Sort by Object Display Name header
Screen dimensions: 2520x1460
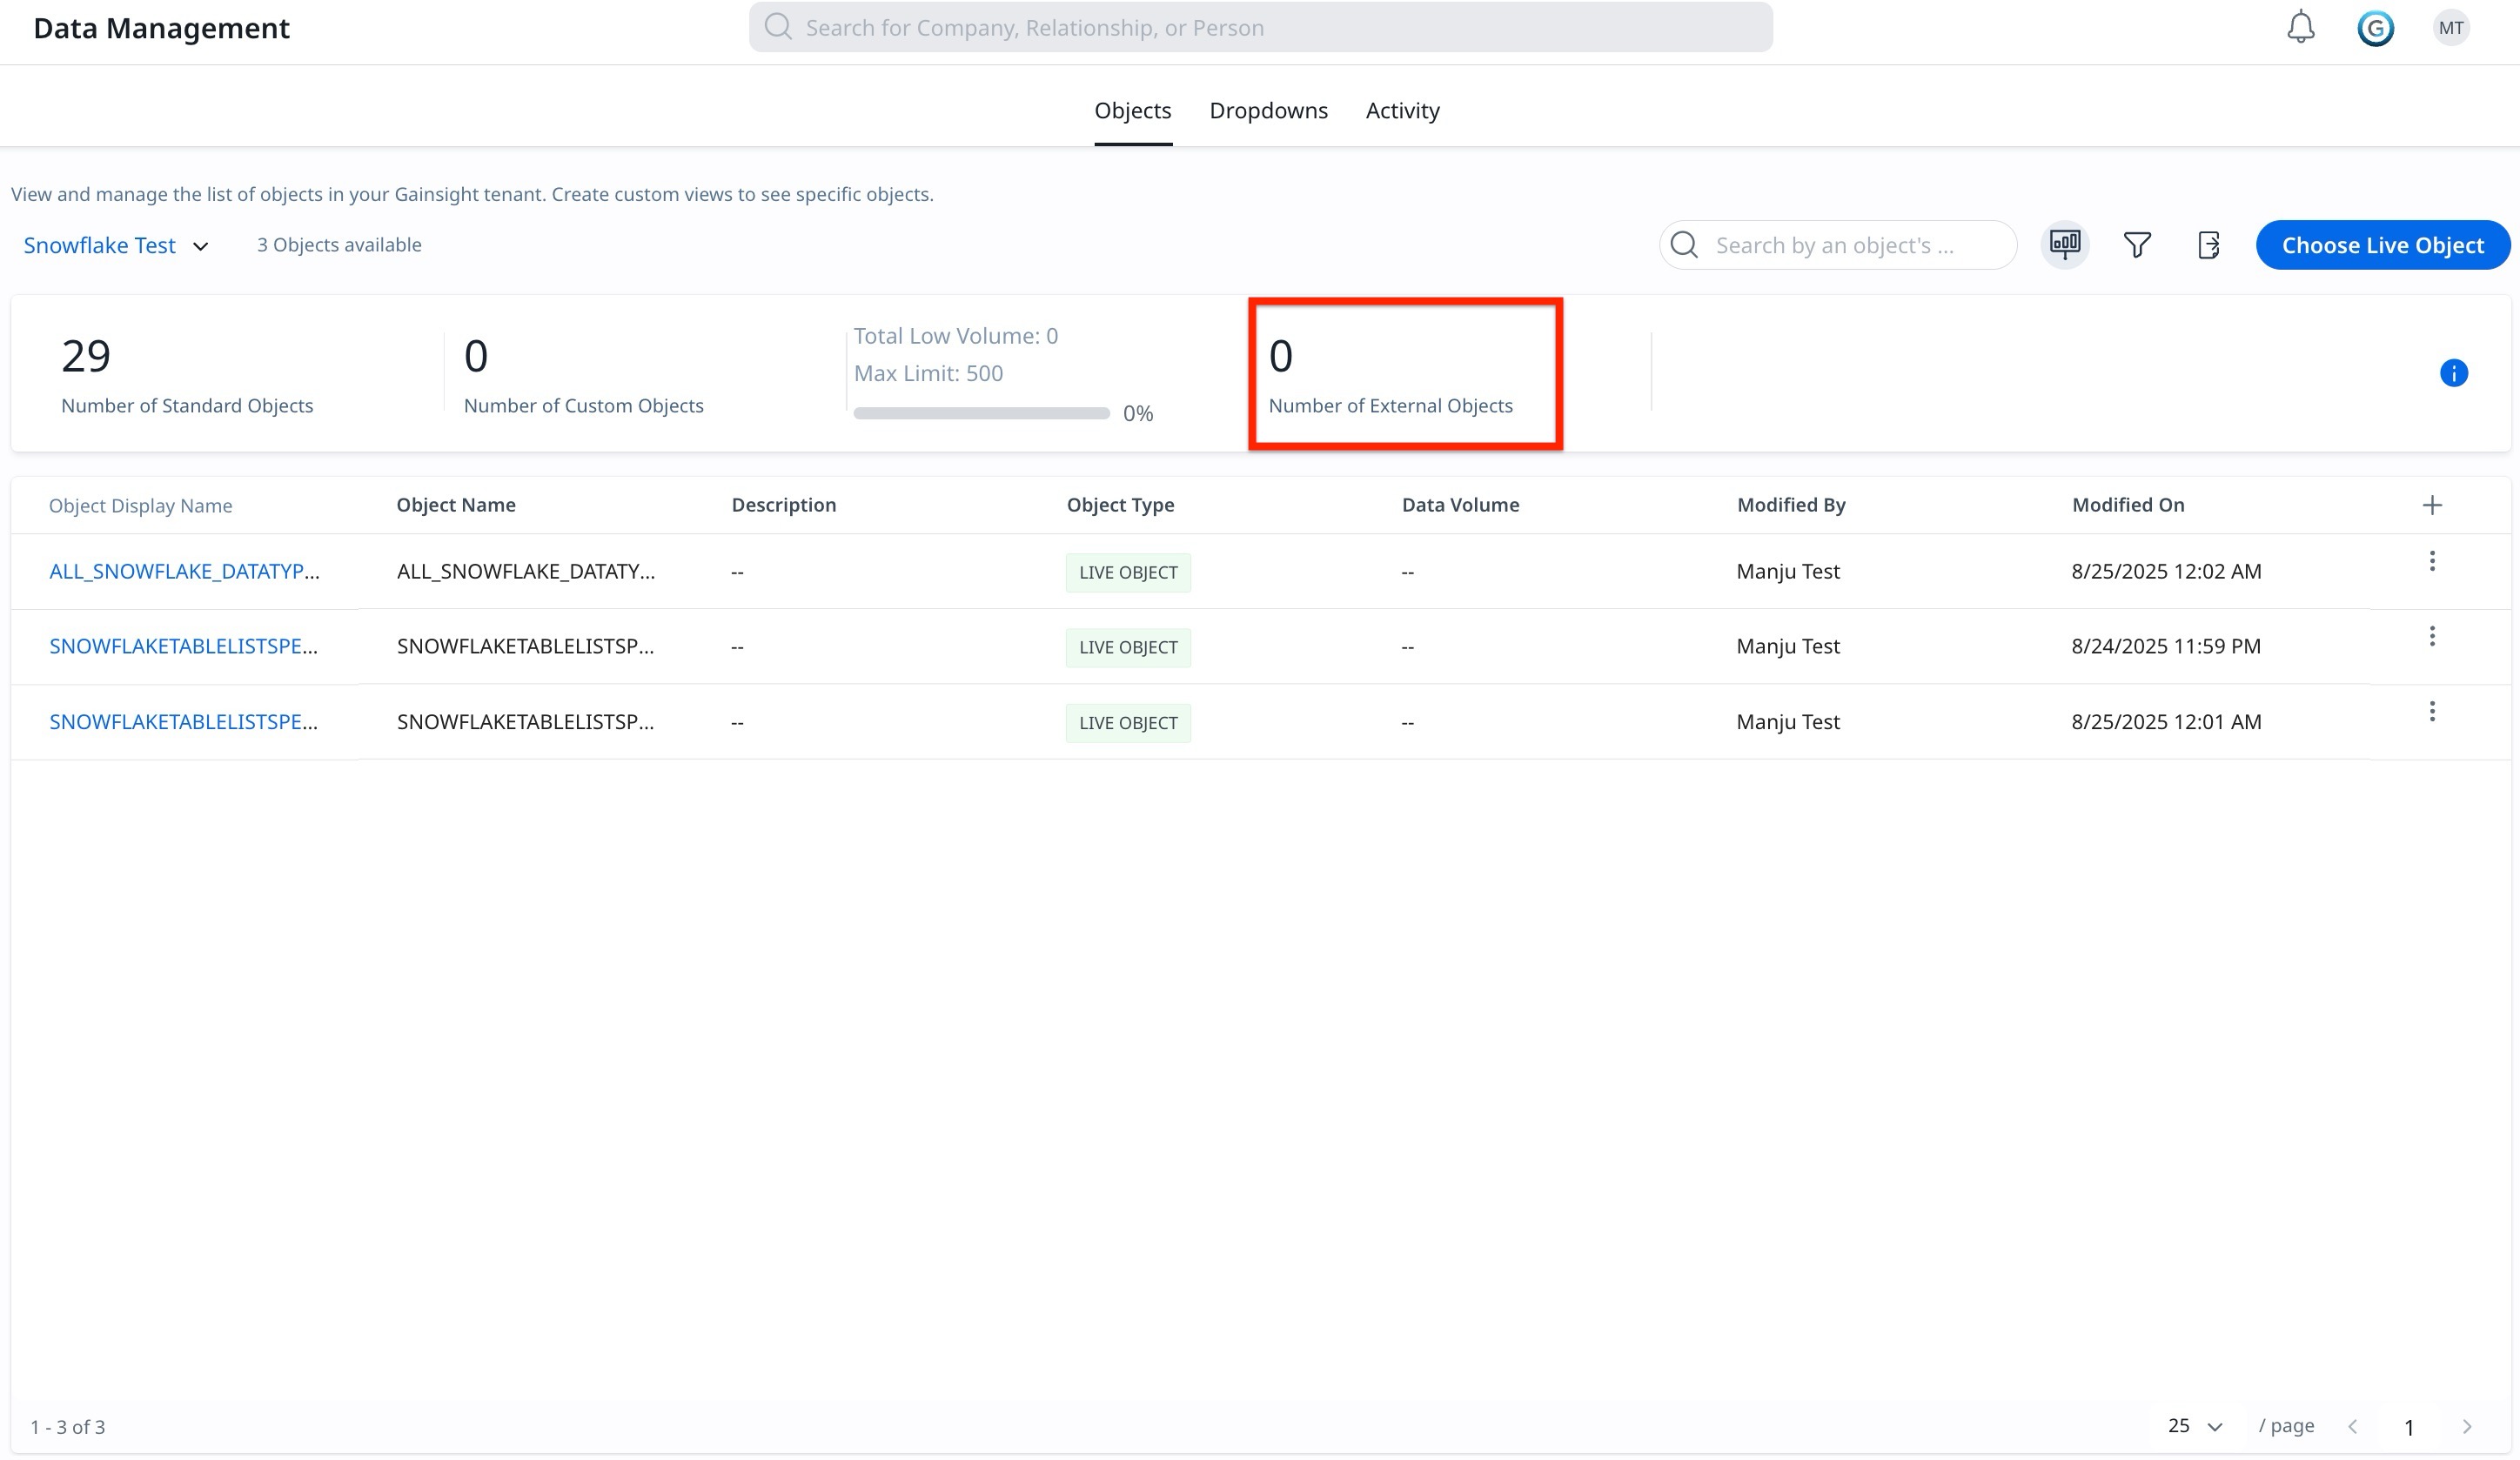pyautogui.click(x=140, y=506)
